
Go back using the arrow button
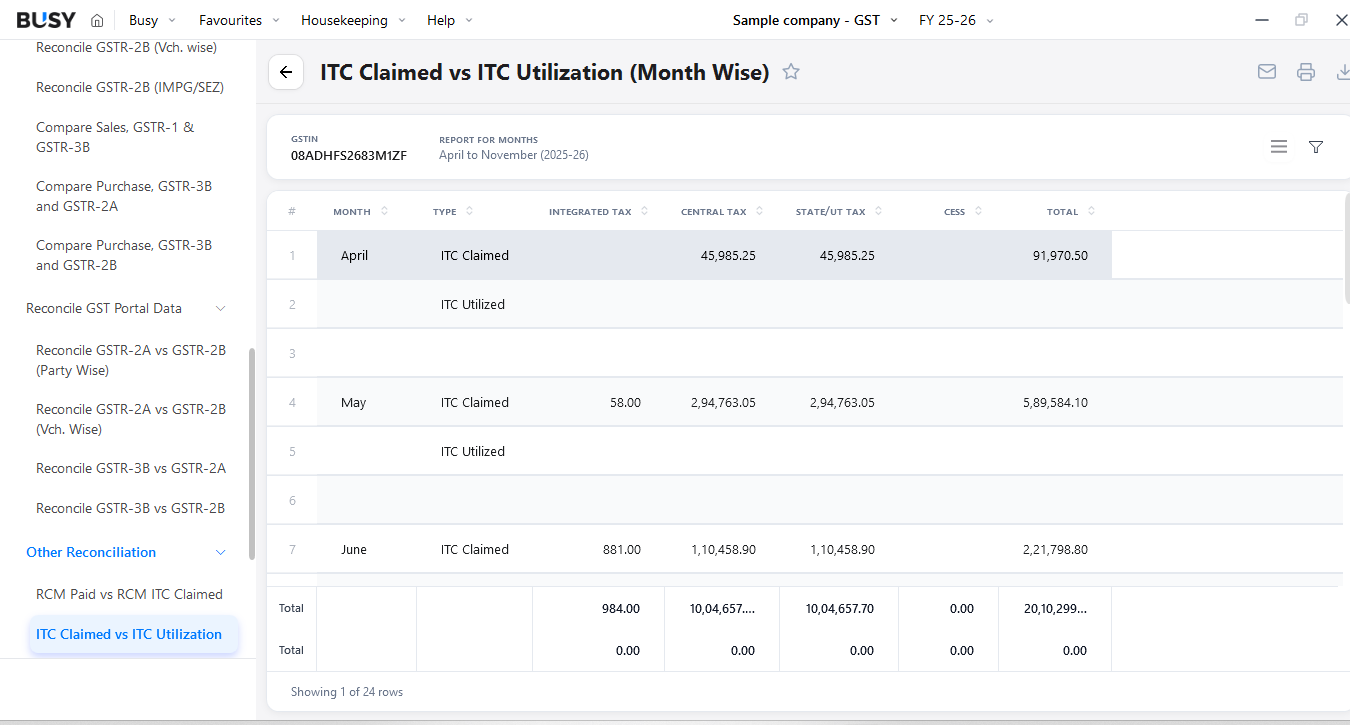[x=286, y=72]
